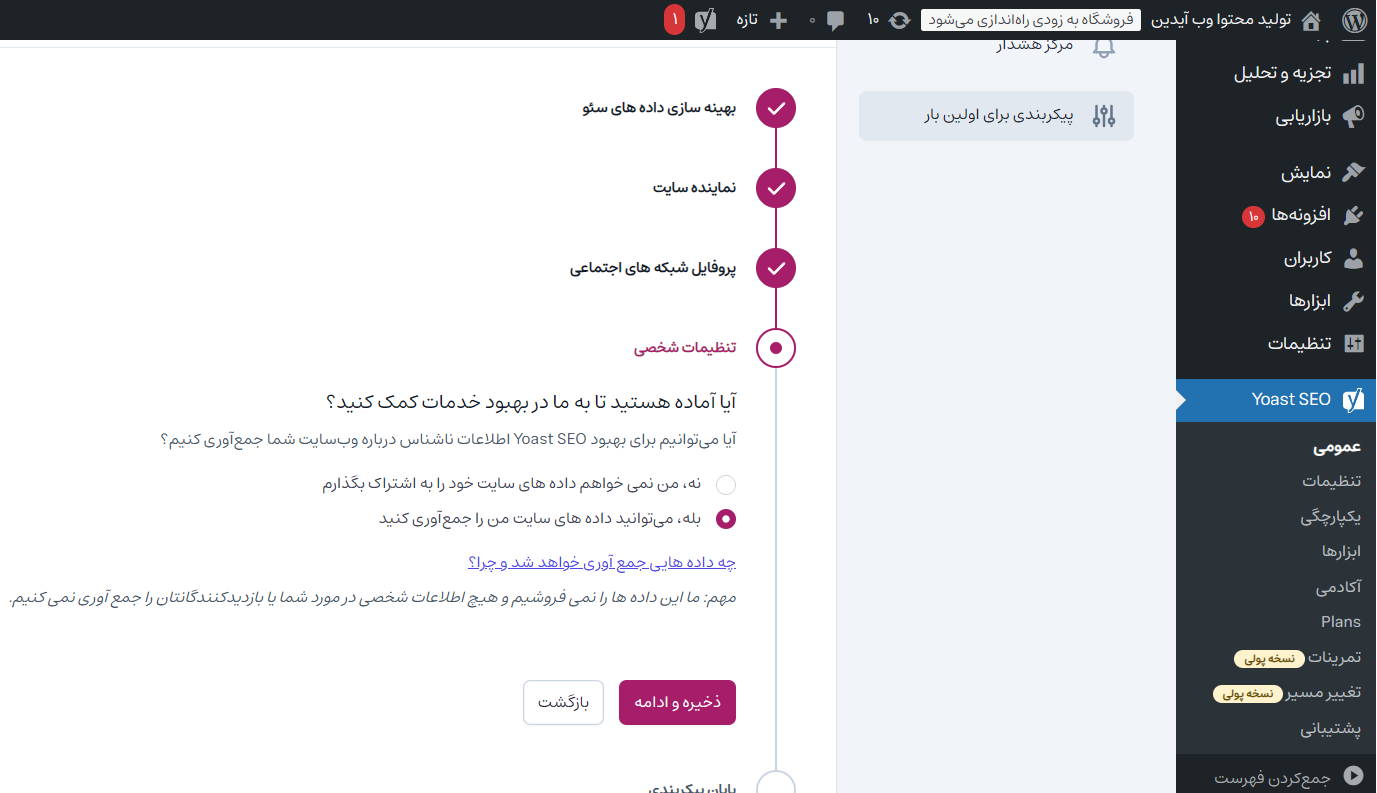
Task: Click the 'بازگشت' back button
Action: [x=563, y=702]
